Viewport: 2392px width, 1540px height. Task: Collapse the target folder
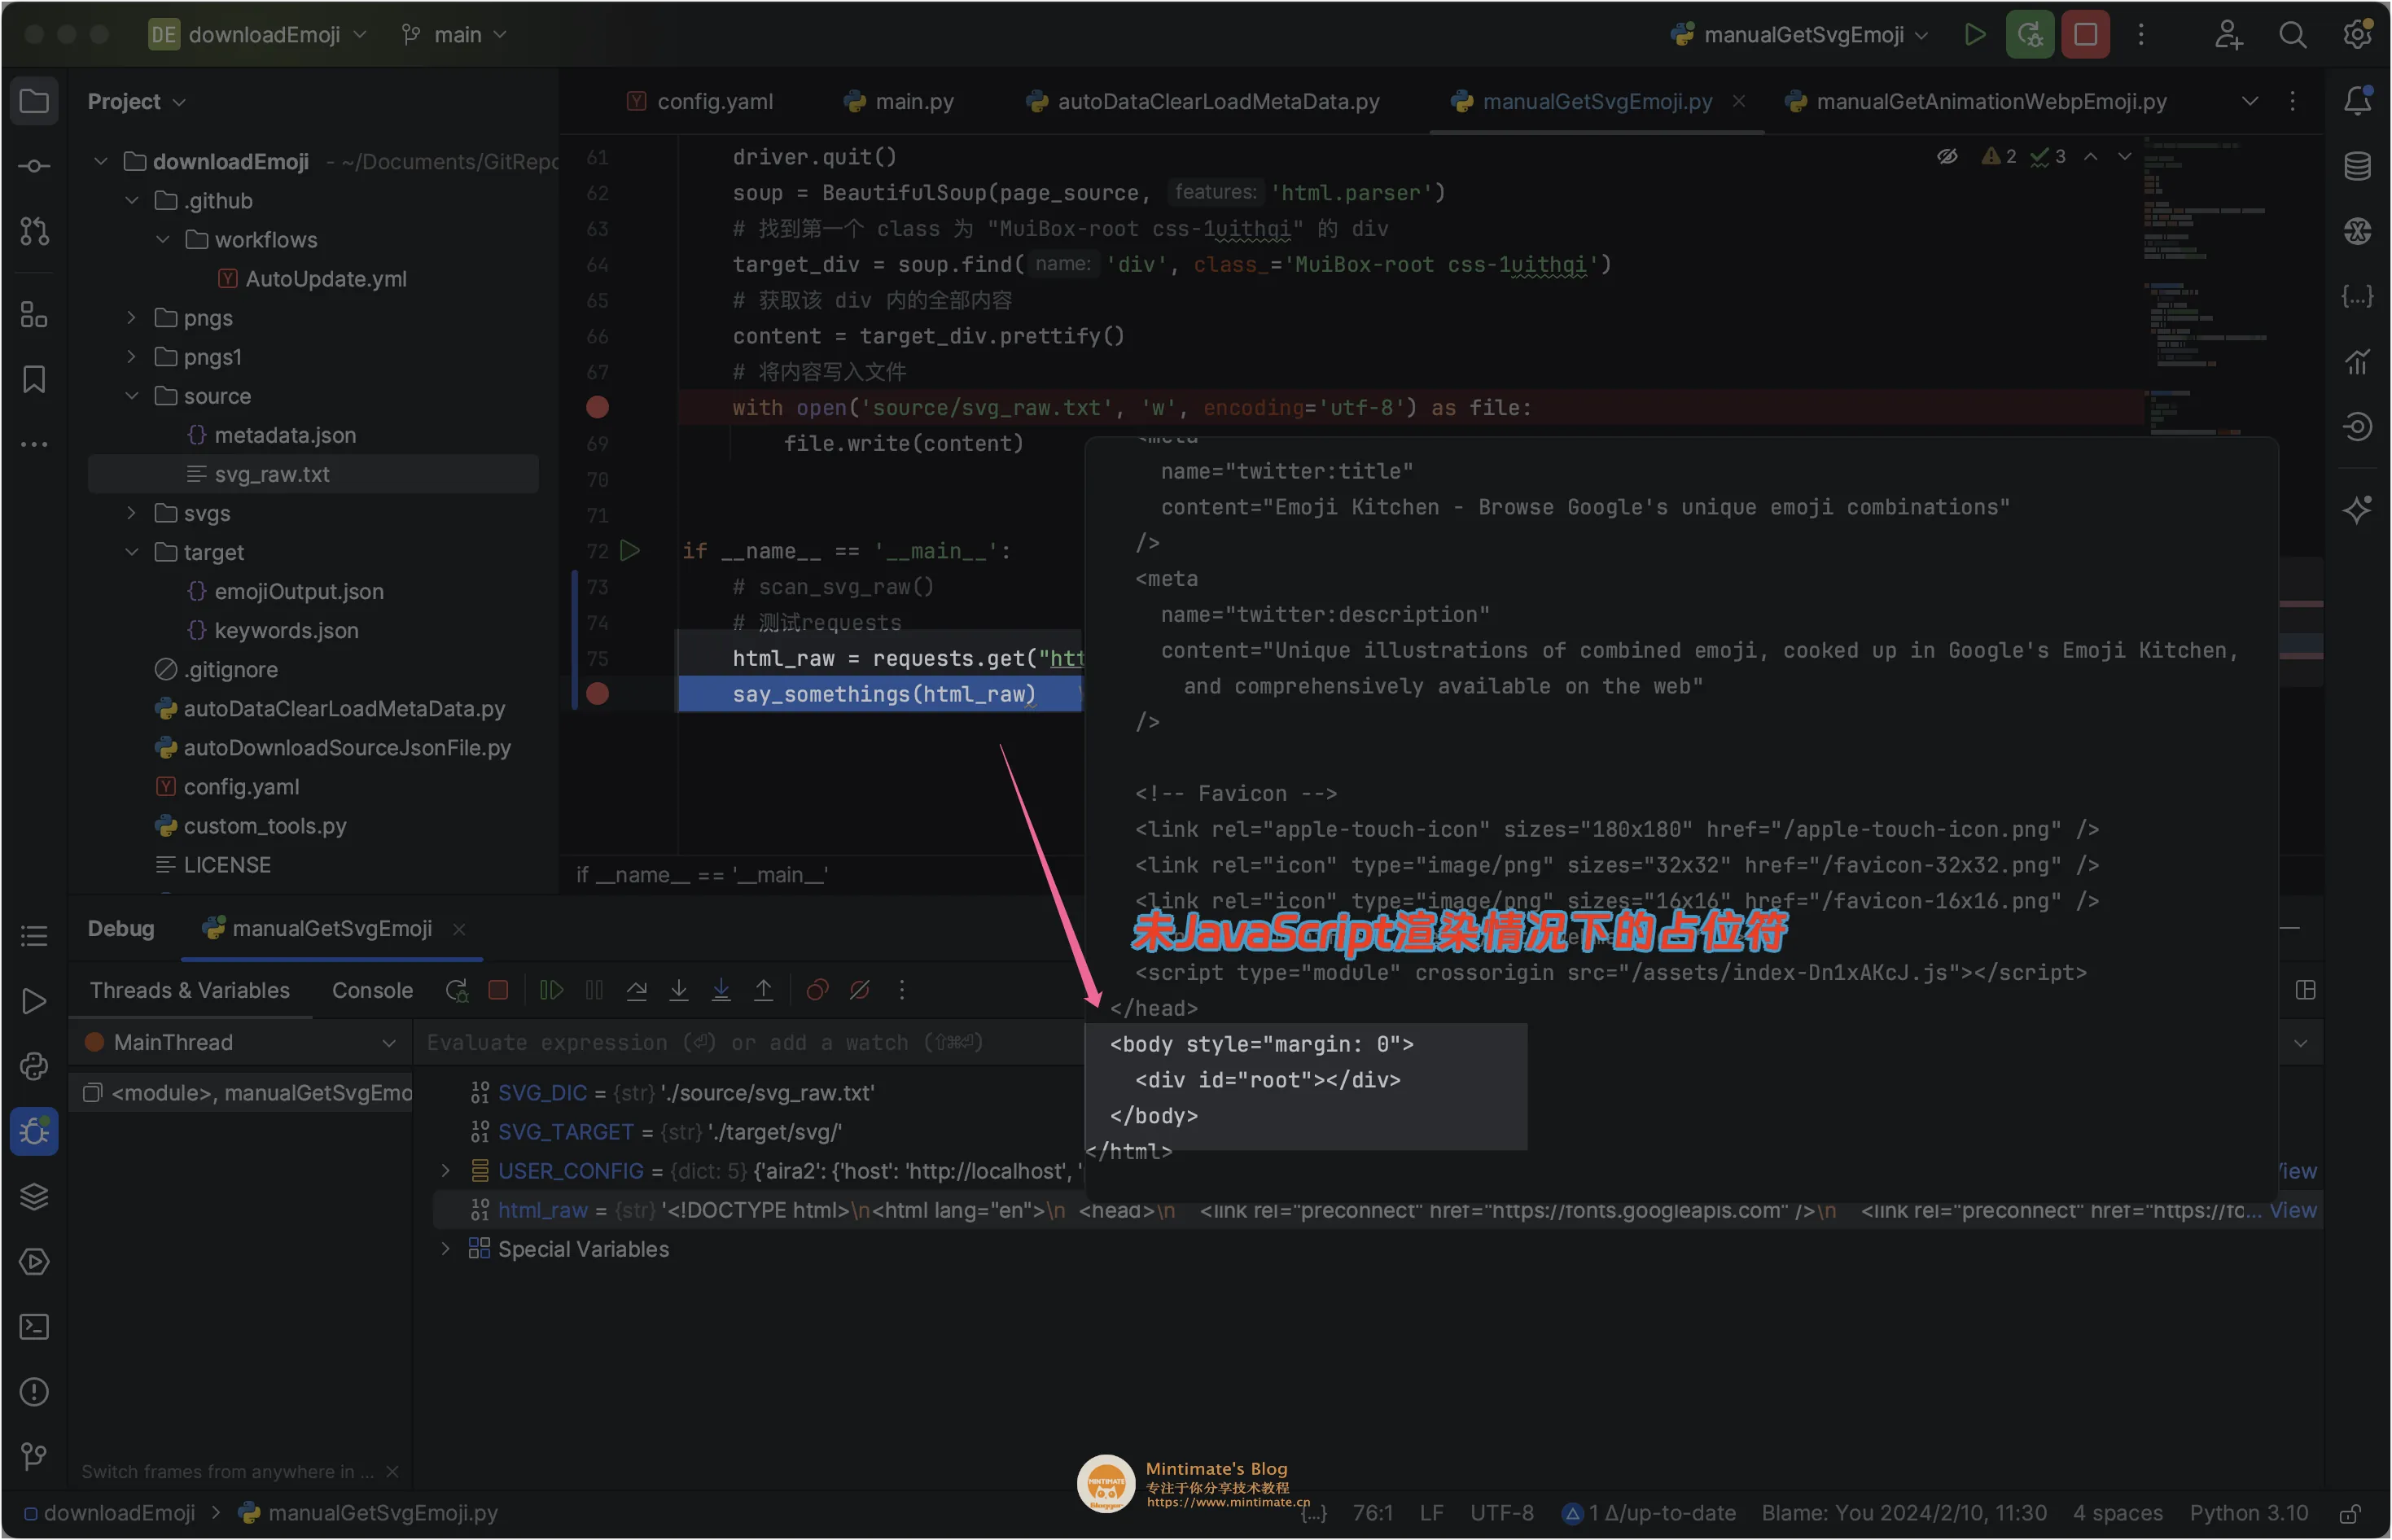pos(131,552)
